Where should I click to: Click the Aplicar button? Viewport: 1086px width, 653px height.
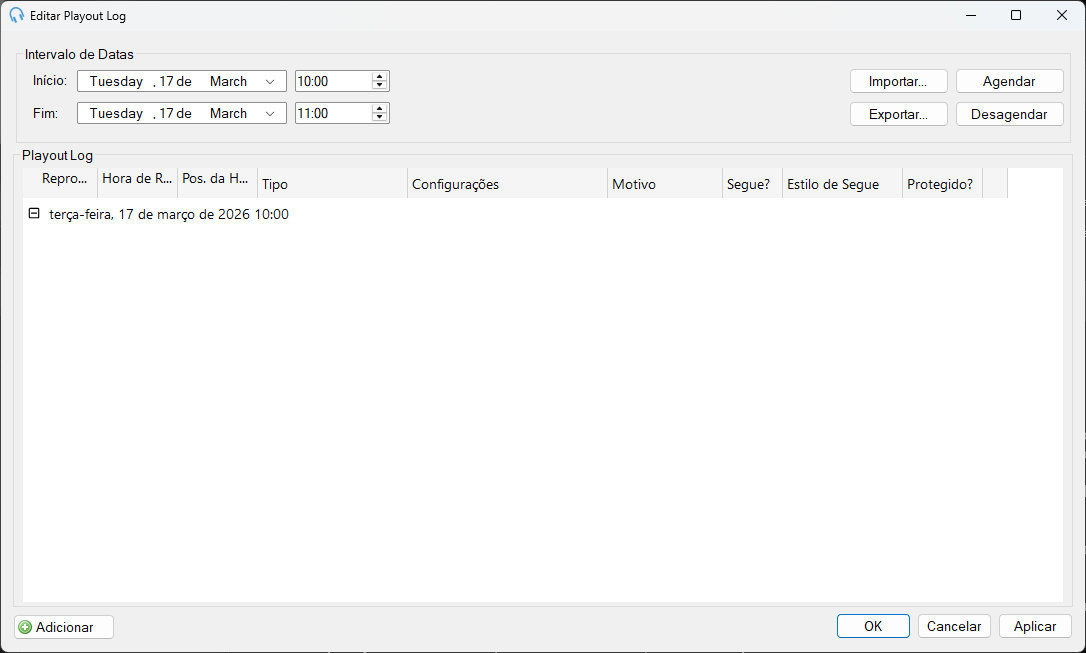(1035, 626)
